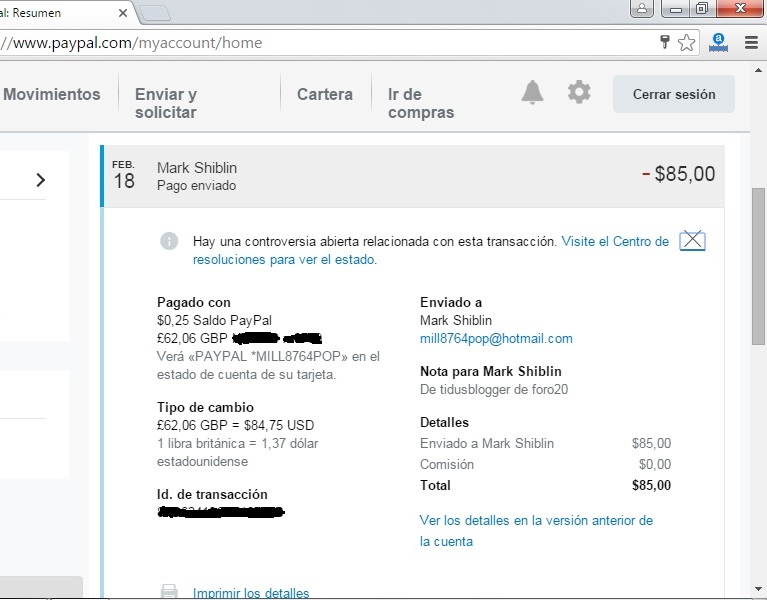Click the info icon in the dispute notice
This screenshot has width=767, height=600.
pyautogui.click(x=170, y=241)
